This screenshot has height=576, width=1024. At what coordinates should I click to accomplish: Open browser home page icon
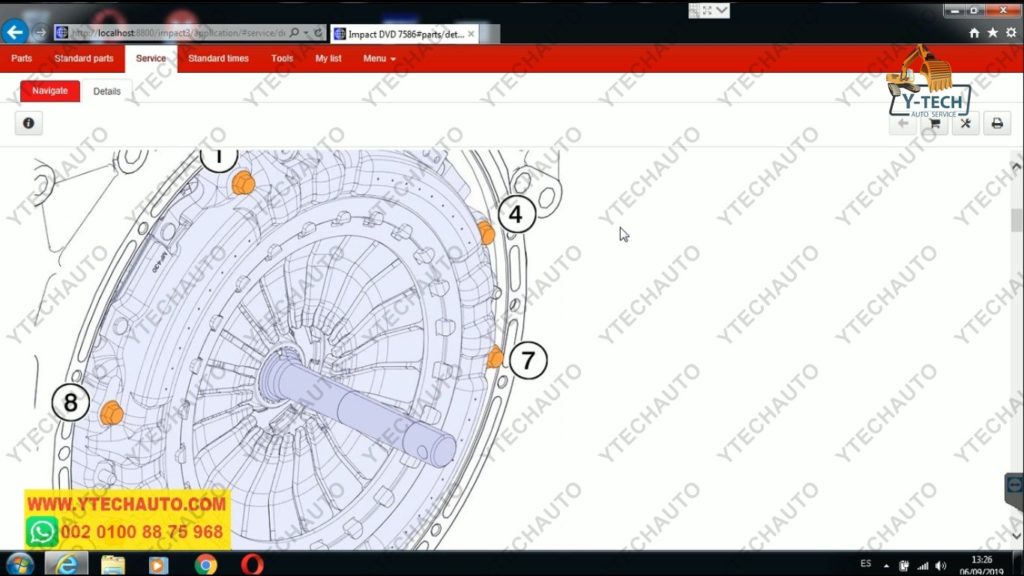[974, 33]
